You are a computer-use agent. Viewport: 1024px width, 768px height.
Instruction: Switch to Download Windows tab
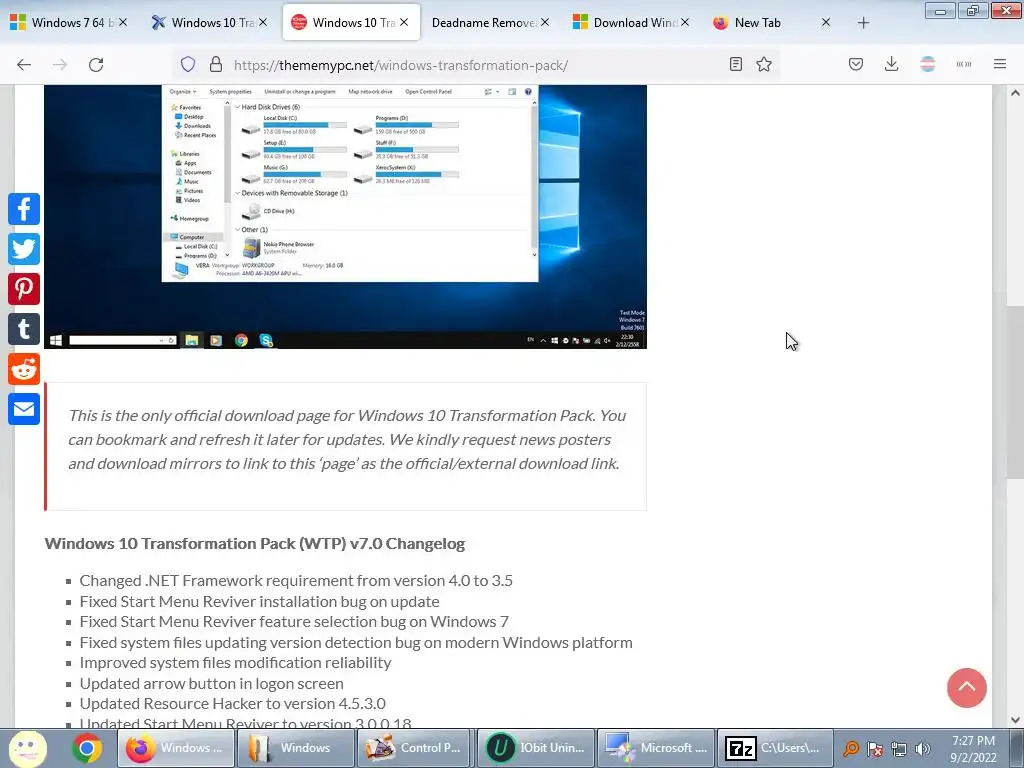(630, 22)
